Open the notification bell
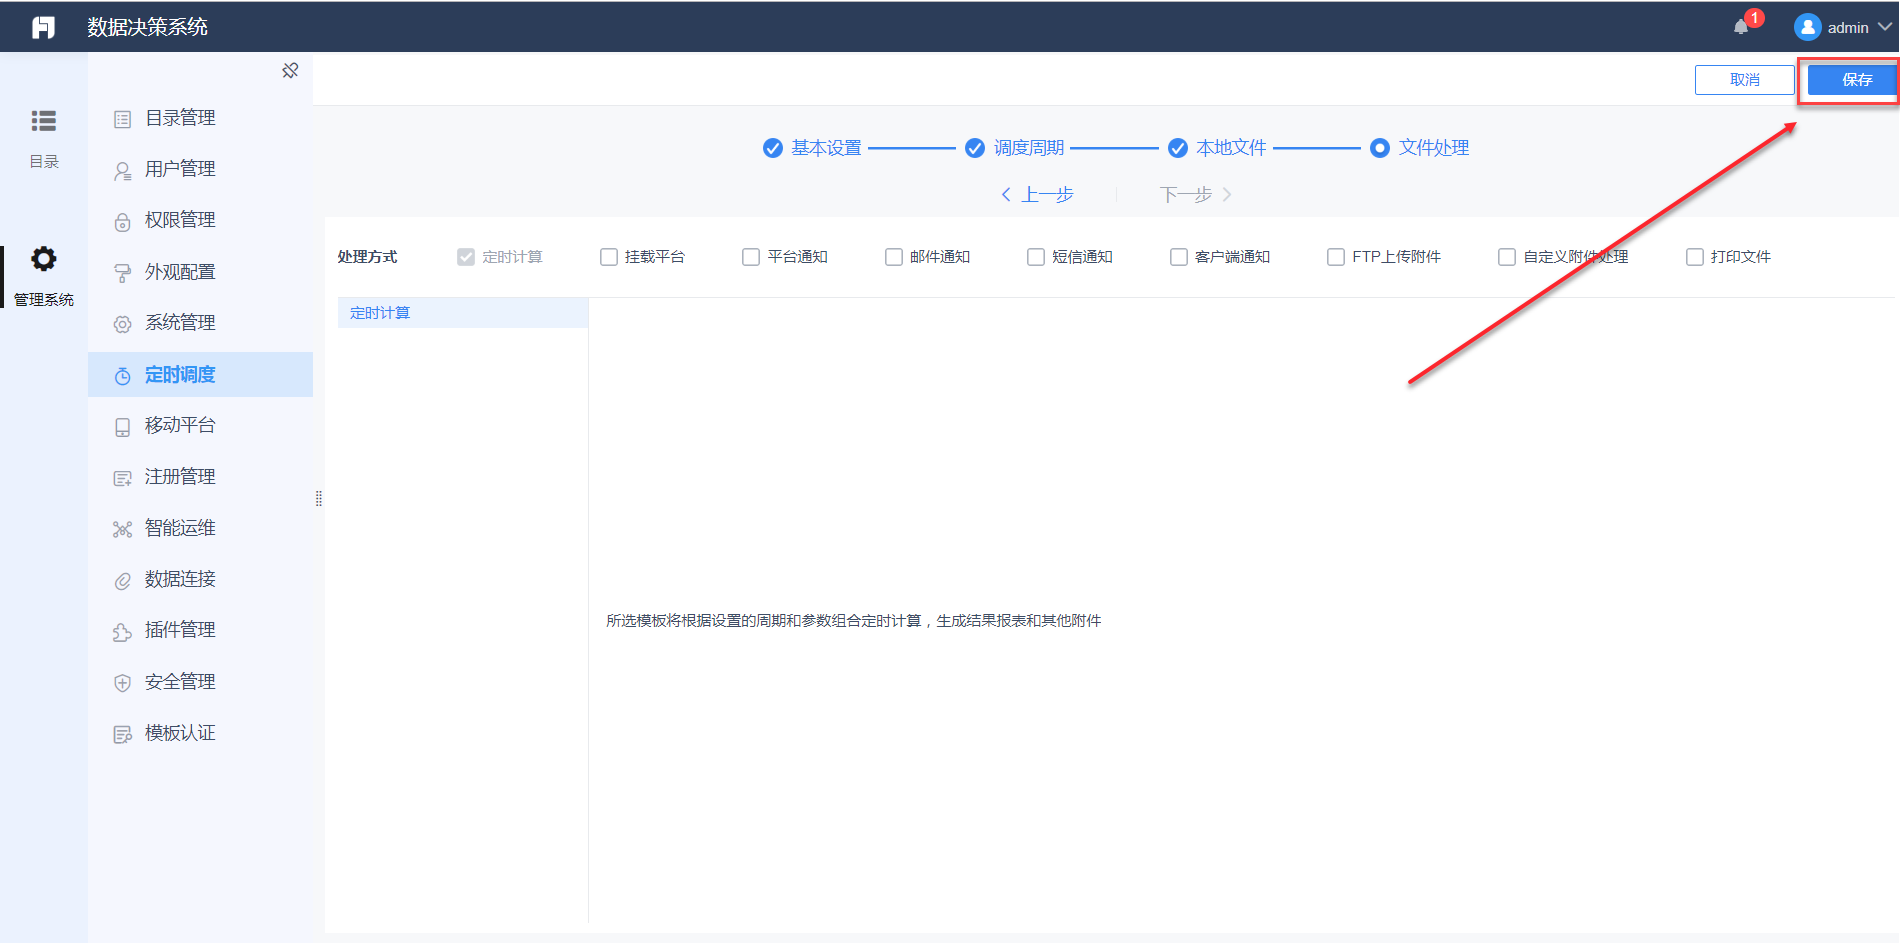This screenshot has width=1900, height=943. pos(1741,27)
